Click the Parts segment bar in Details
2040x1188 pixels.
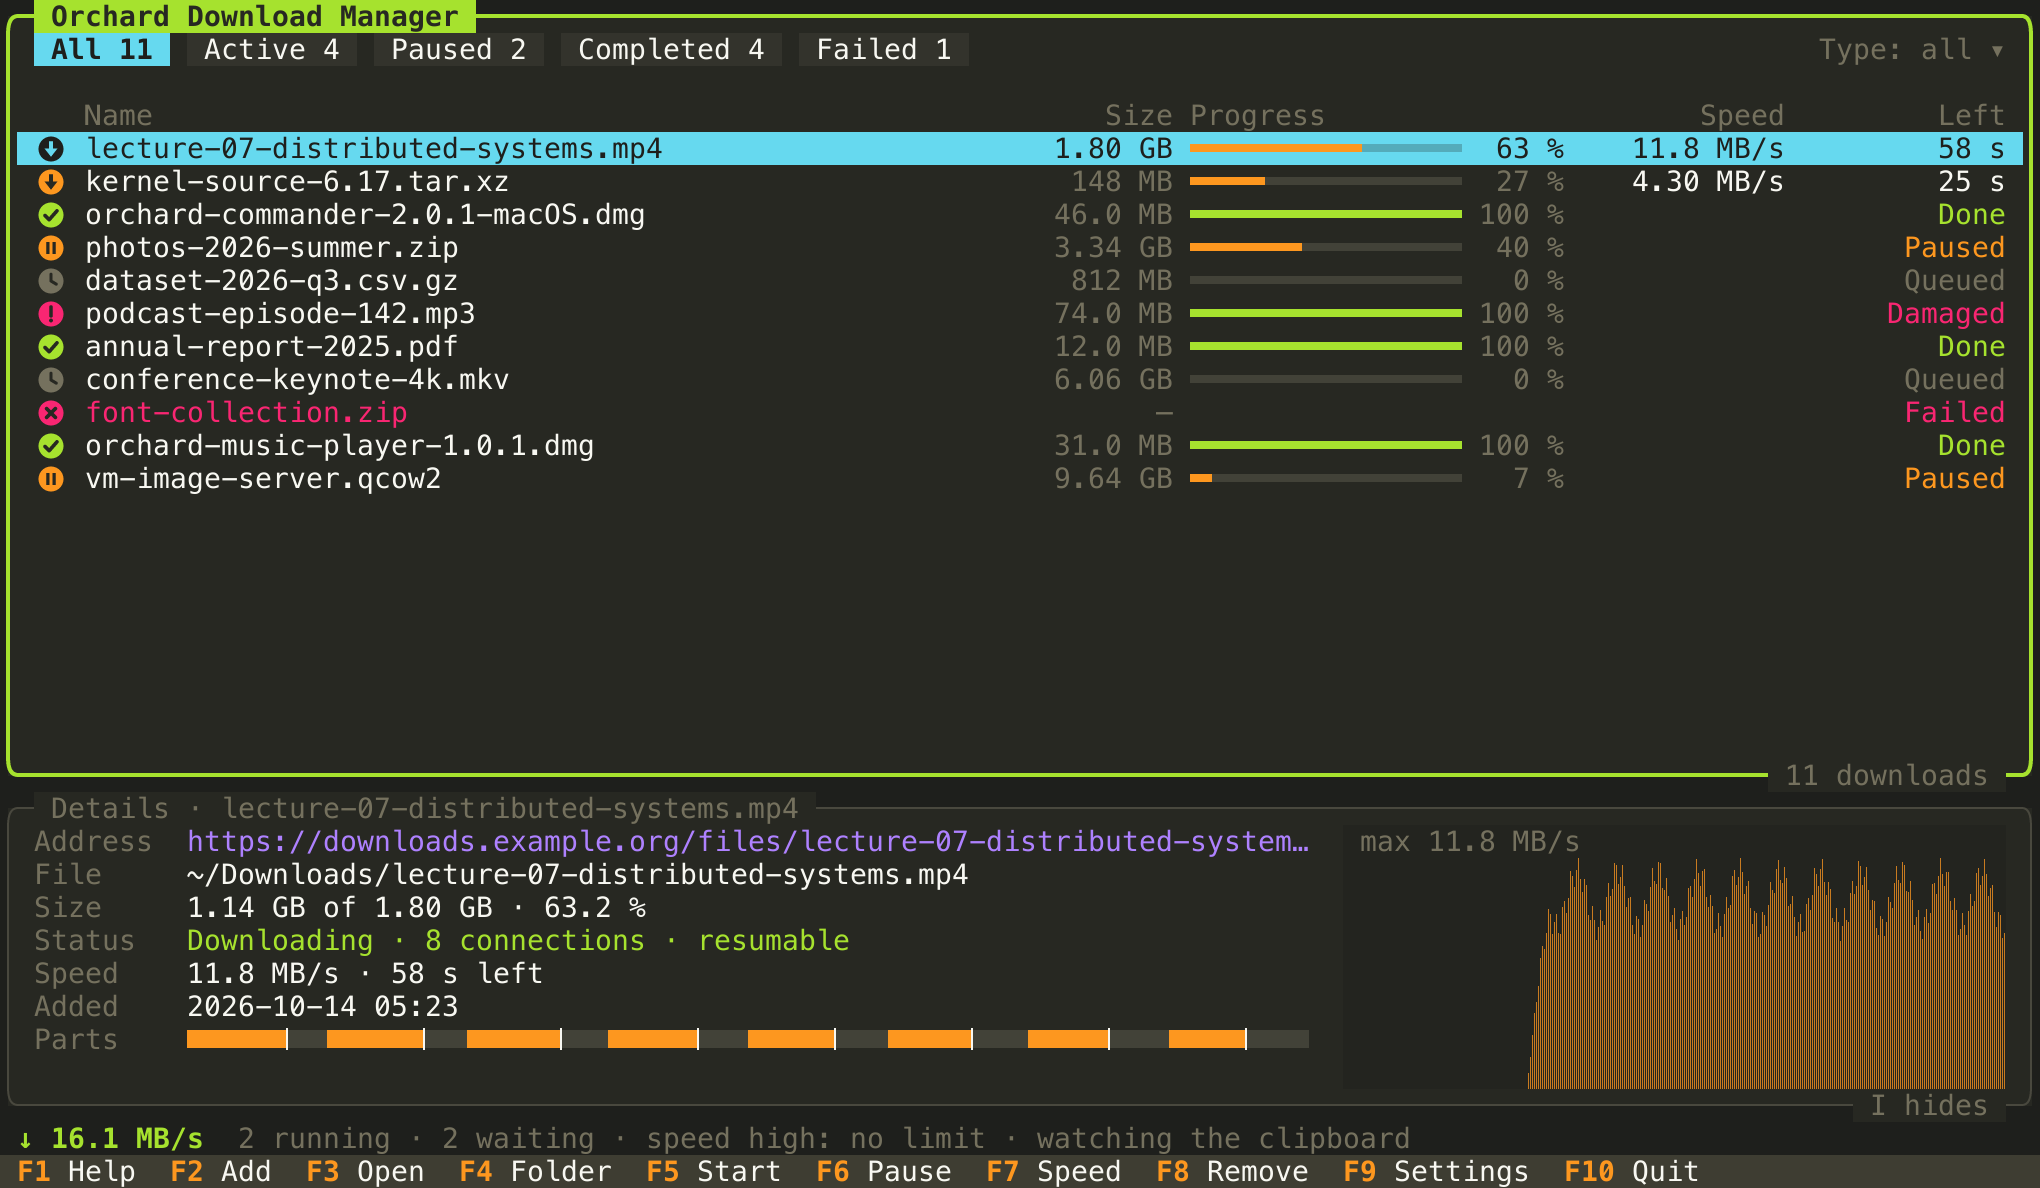tap(748, 1039)
